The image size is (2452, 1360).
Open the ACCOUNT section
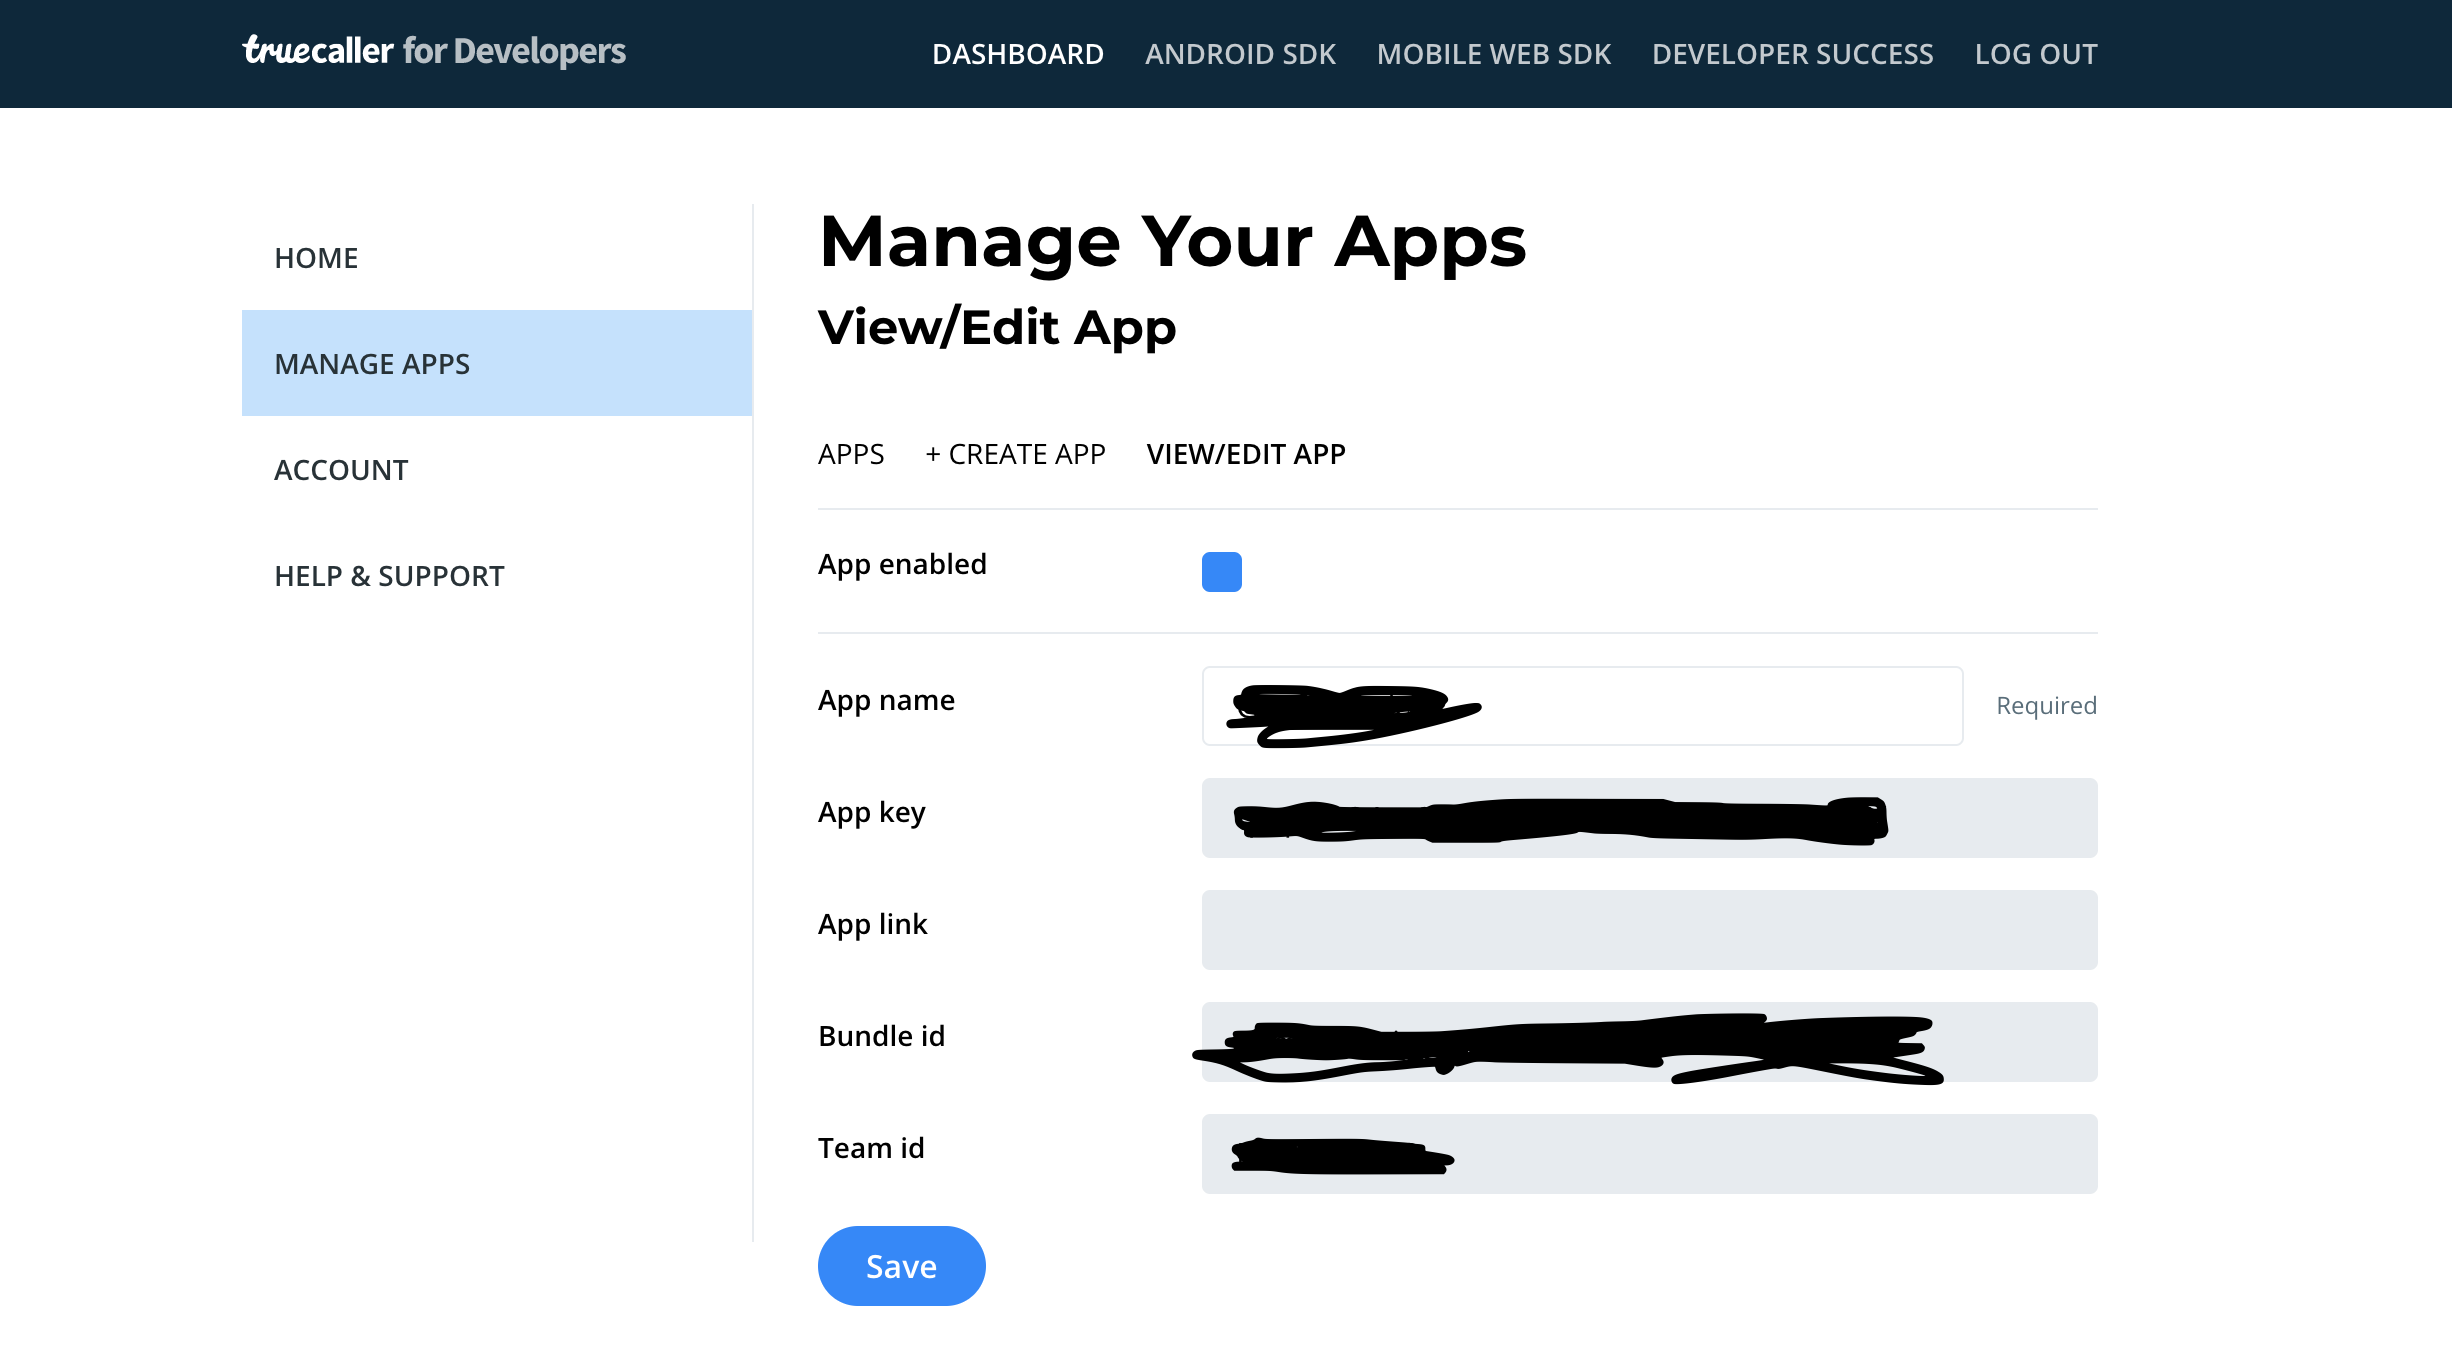pyautogui.click(x=341, y=470)
